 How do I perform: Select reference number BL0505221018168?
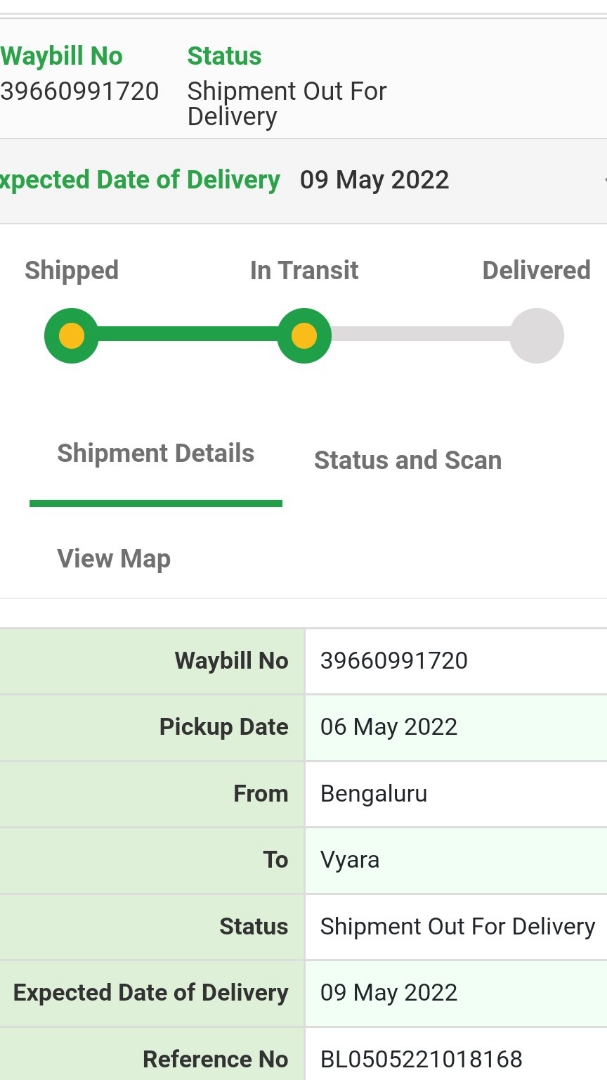421,1059
